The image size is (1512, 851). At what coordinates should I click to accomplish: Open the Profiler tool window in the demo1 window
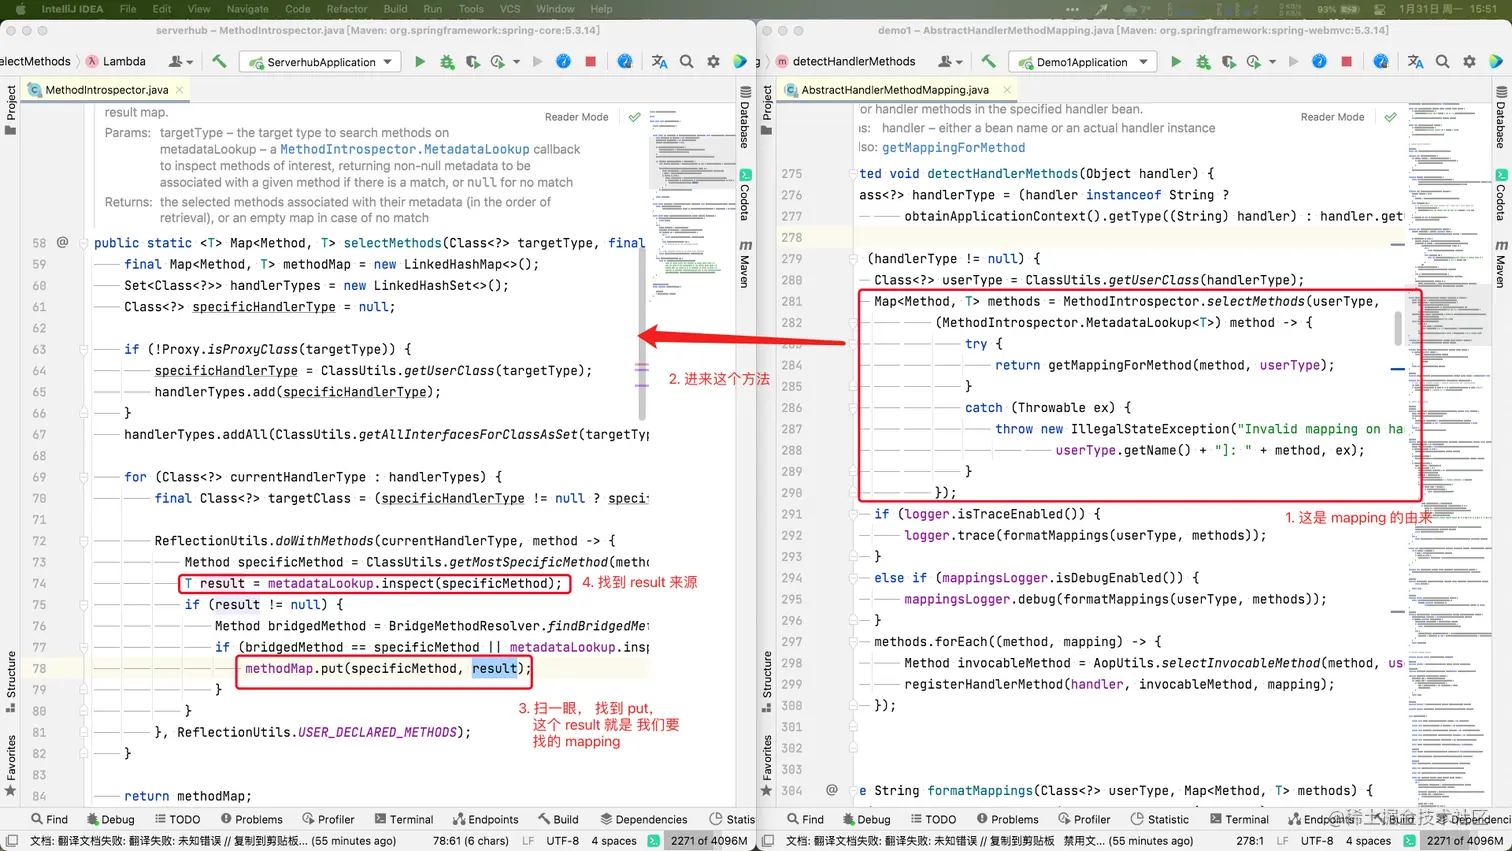tap(1085, 819)
